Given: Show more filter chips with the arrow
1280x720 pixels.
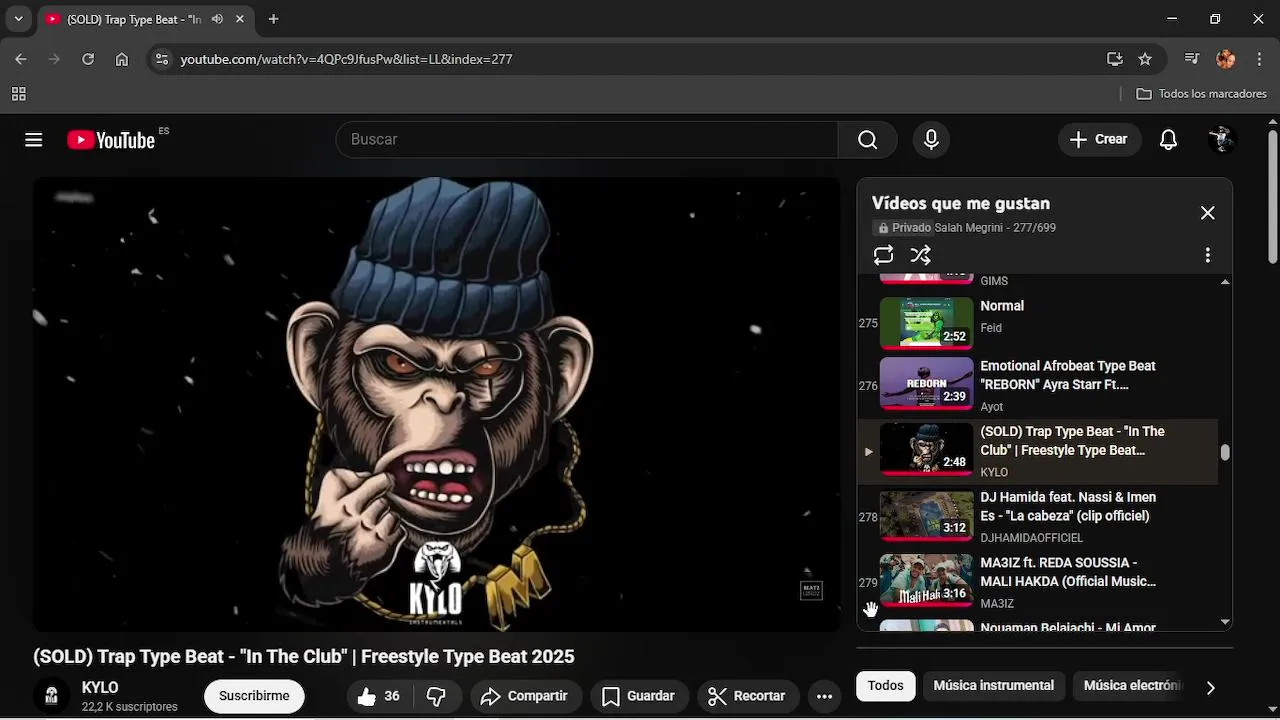Looking at the screenshot, I should pos(1210,687).
